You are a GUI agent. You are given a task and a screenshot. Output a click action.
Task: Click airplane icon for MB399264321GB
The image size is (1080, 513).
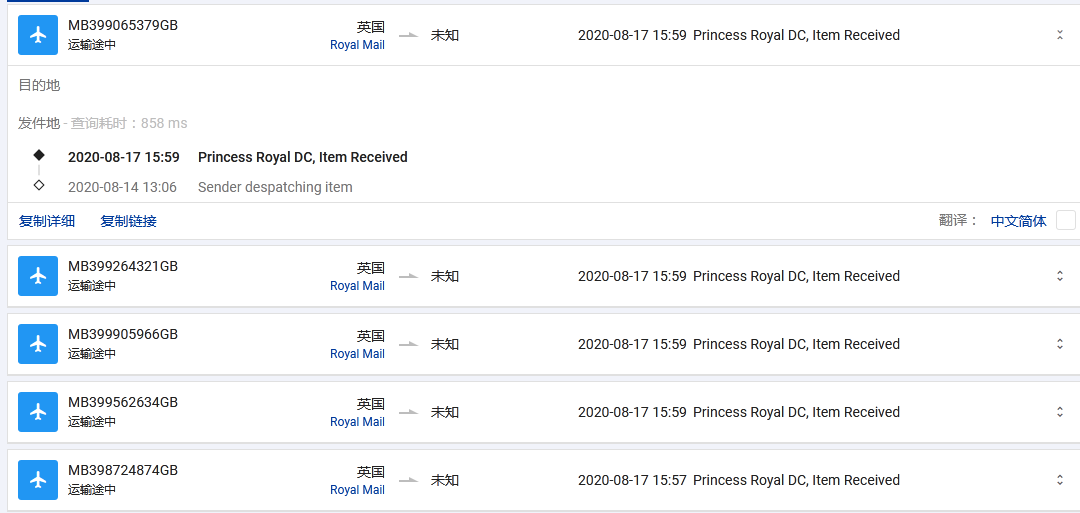click(38, 276)
